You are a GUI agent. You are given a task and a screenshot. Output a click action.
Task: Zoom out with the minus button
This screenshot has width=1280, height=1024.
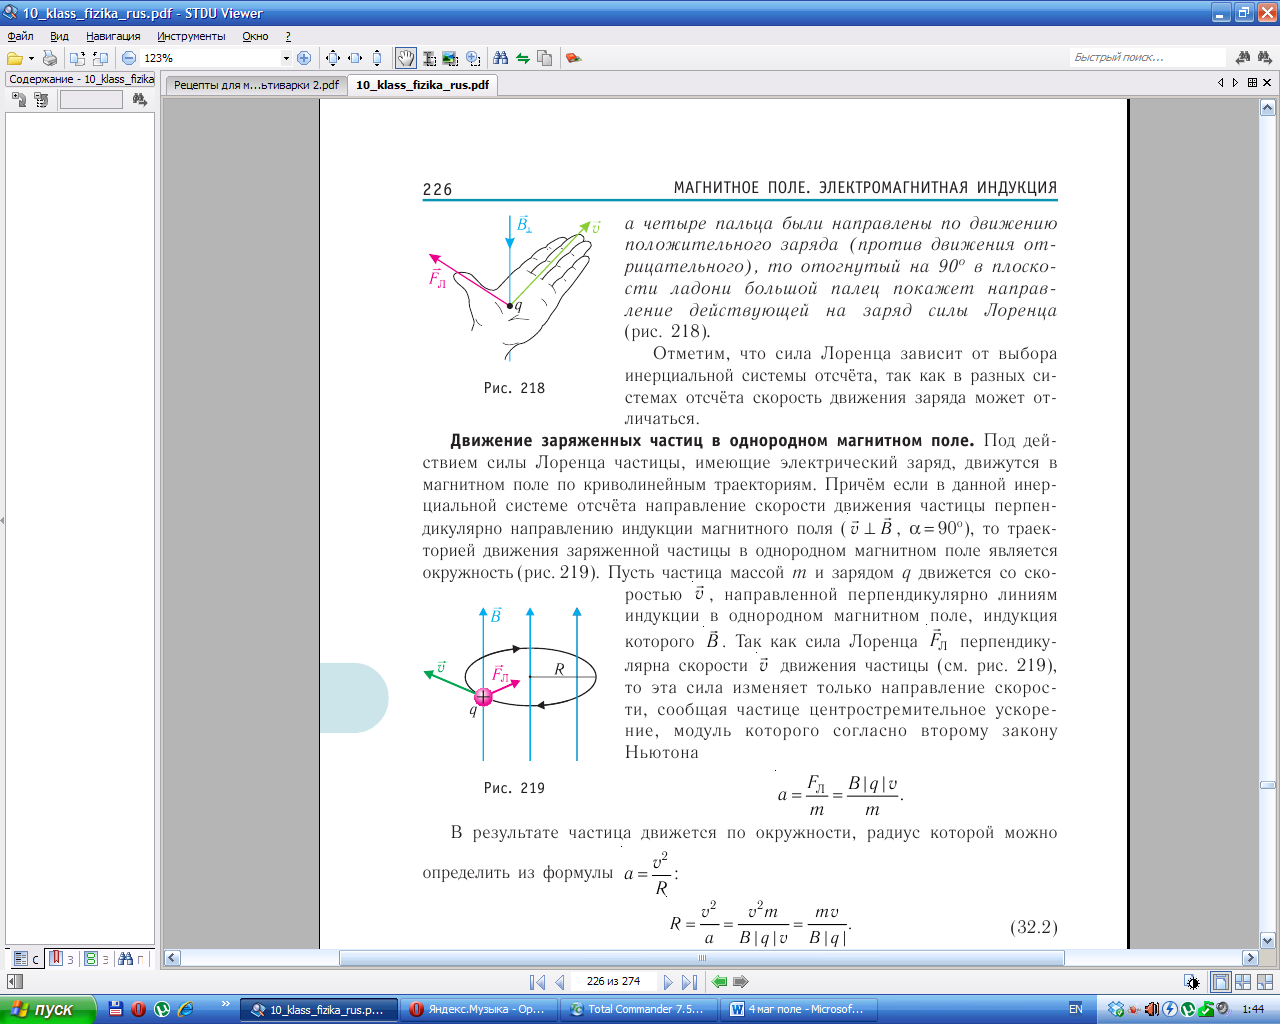click(128, 58)
